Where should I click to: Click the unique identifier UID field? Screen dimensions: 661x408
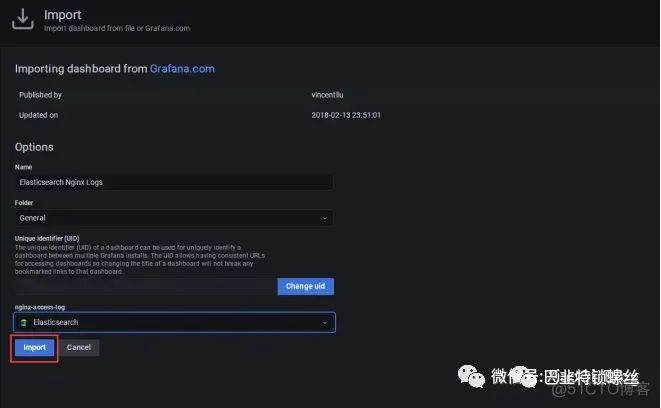[145, 286]
